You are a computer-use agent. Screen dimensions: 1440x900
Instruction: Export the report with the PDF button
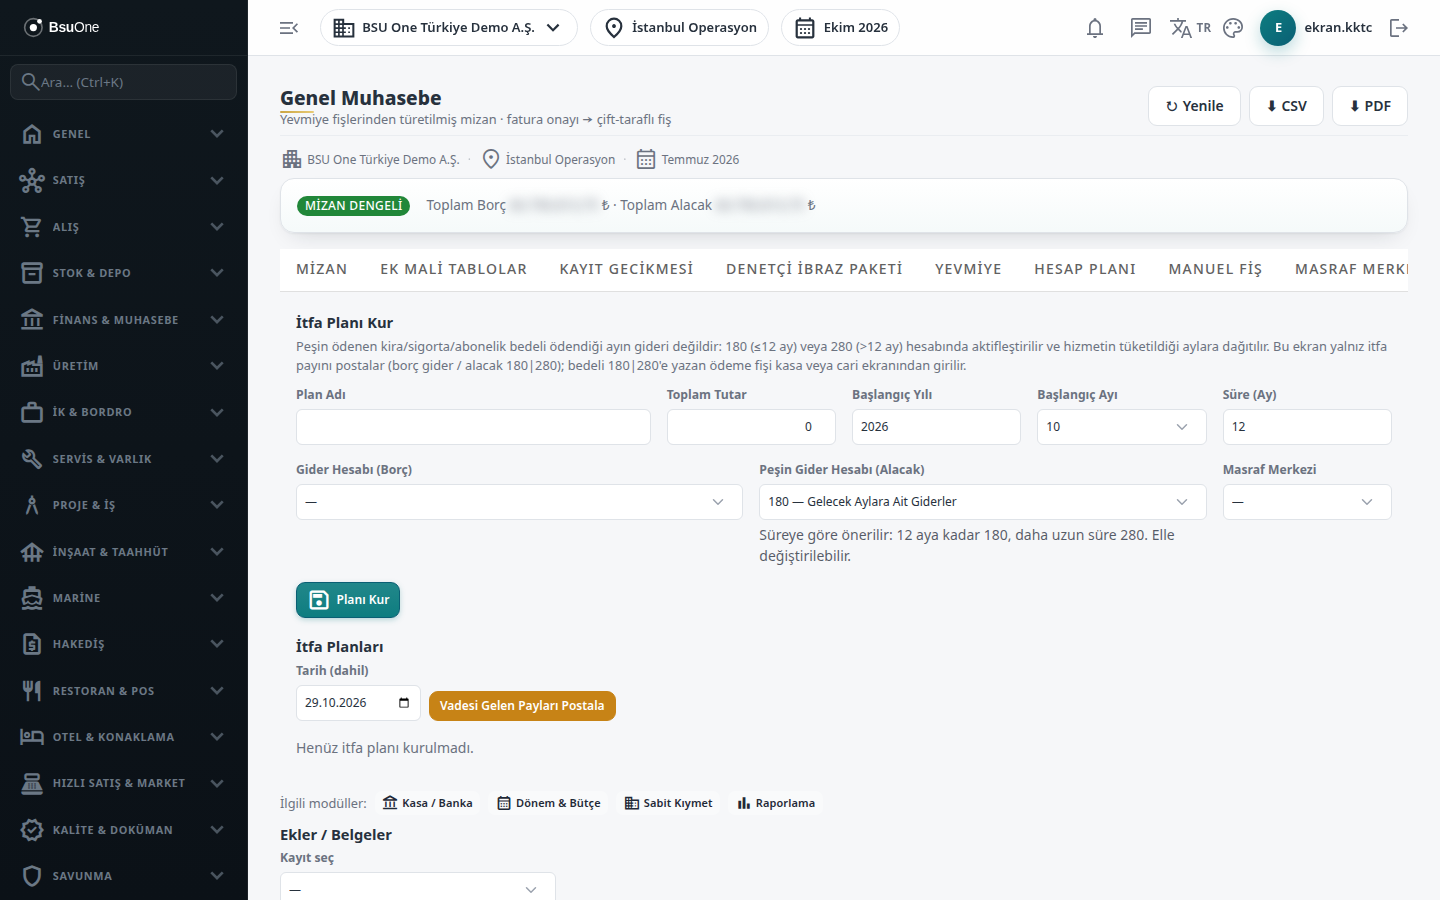point(1370,106)
